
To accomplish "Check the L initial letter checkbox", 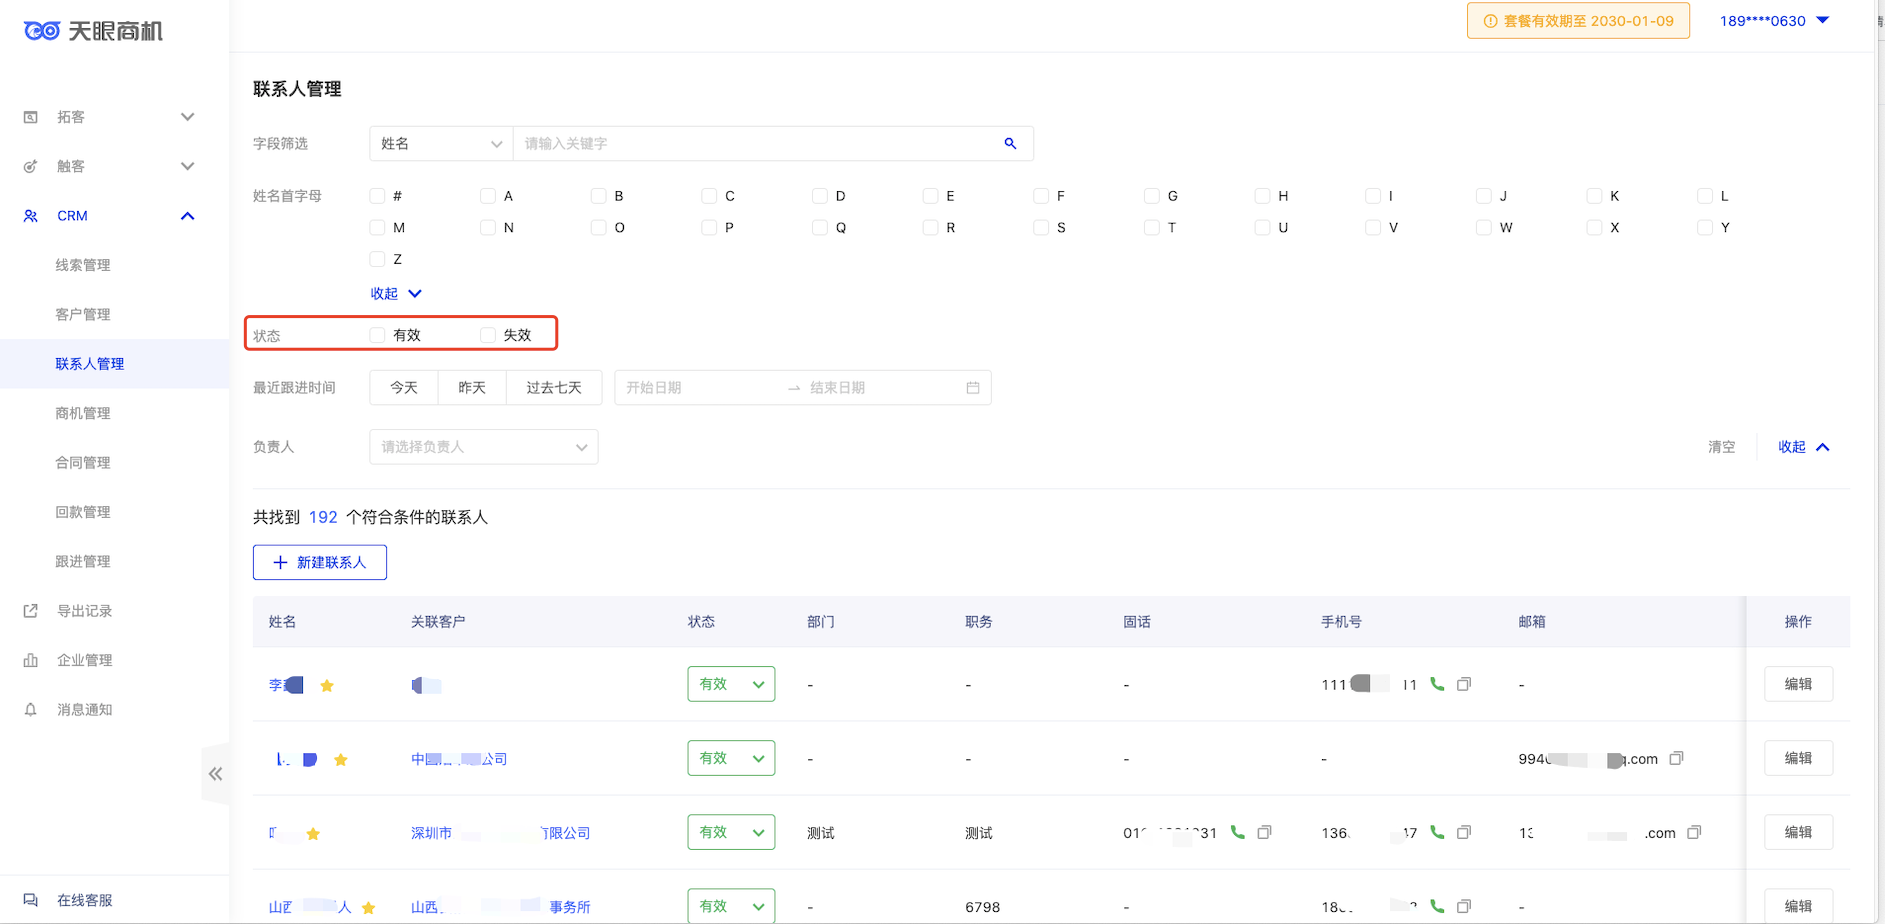I will 1705,196.
